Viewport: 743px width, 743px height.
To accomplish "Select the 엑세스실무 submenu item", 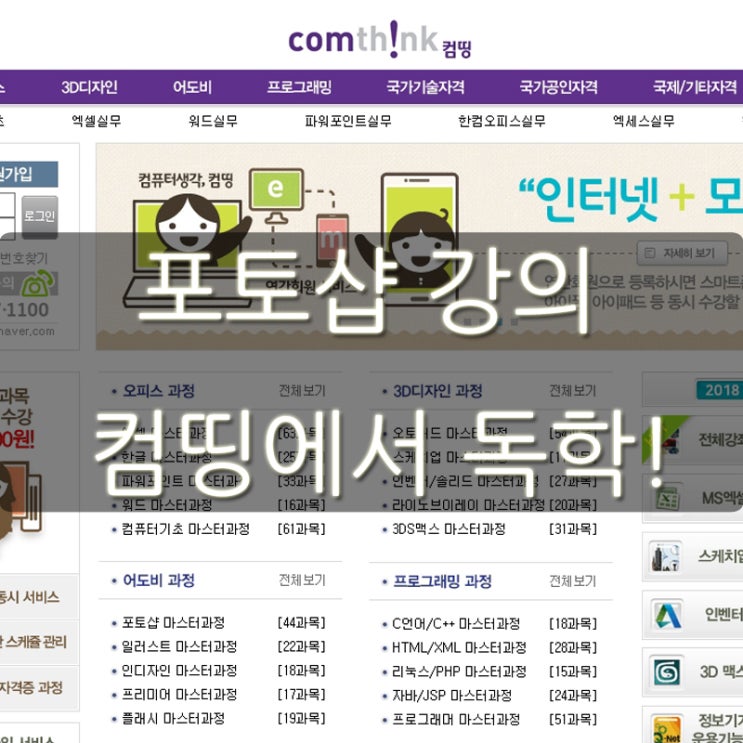I will point(643,121).
